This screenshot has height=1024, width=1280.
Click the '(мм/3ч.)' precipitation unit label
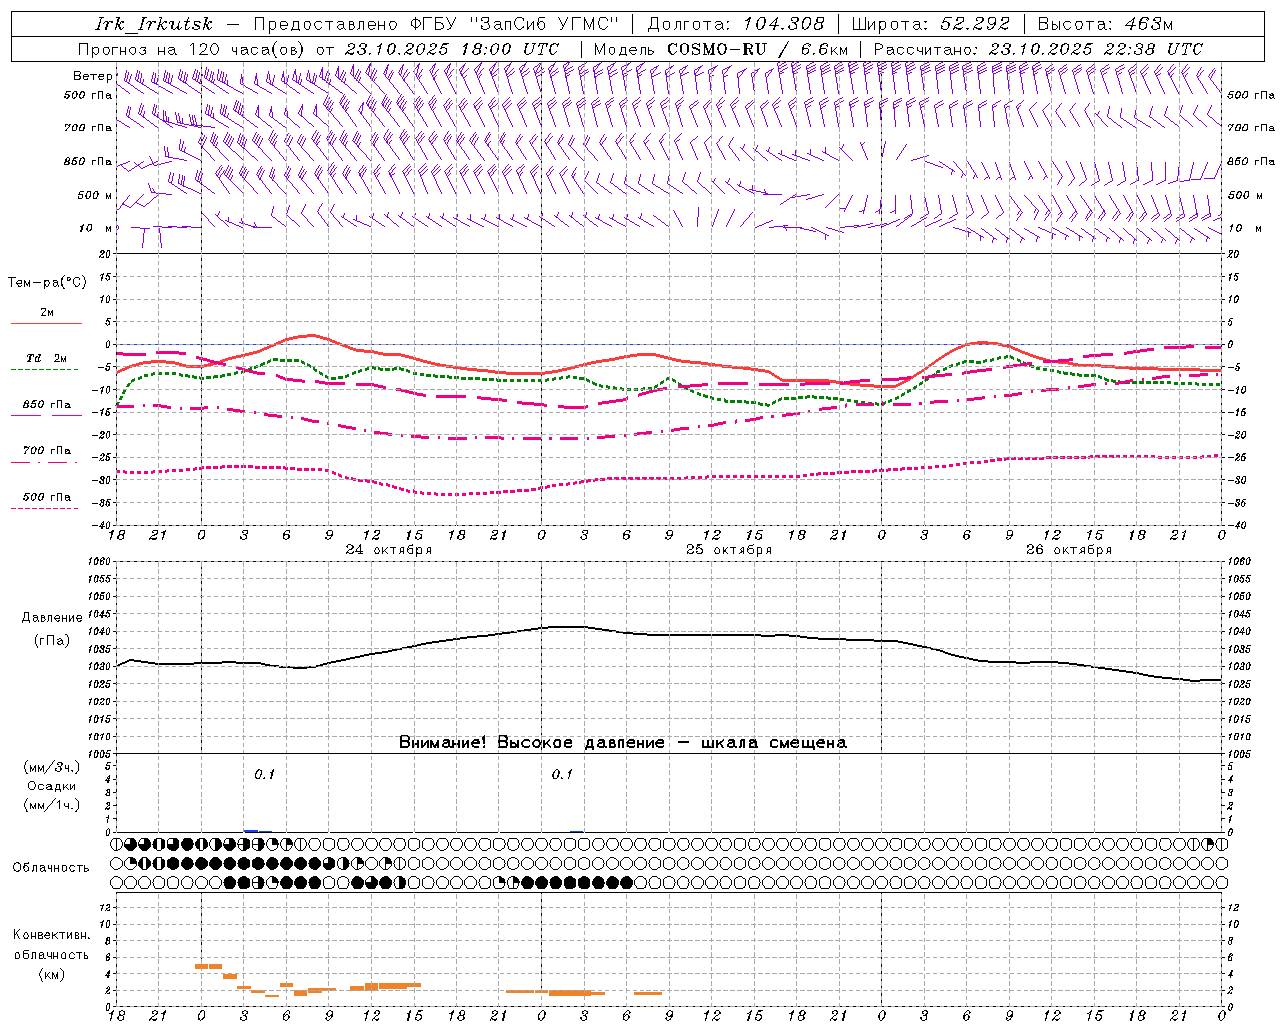[52, 767]
